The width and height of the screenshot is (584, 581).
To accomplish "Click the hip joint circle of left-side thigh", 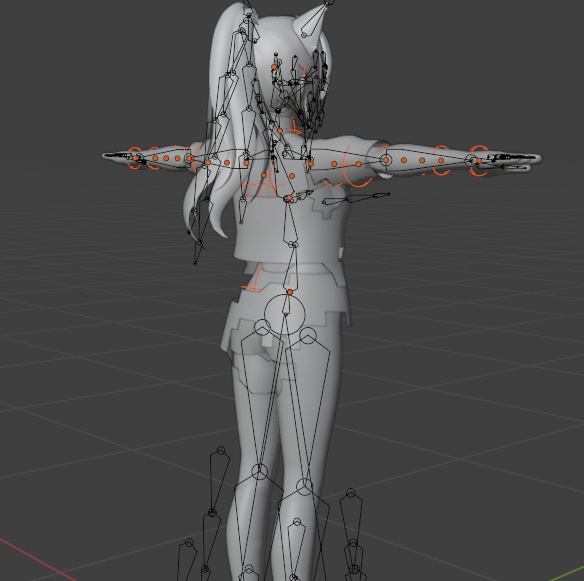I will click(262, 327).
